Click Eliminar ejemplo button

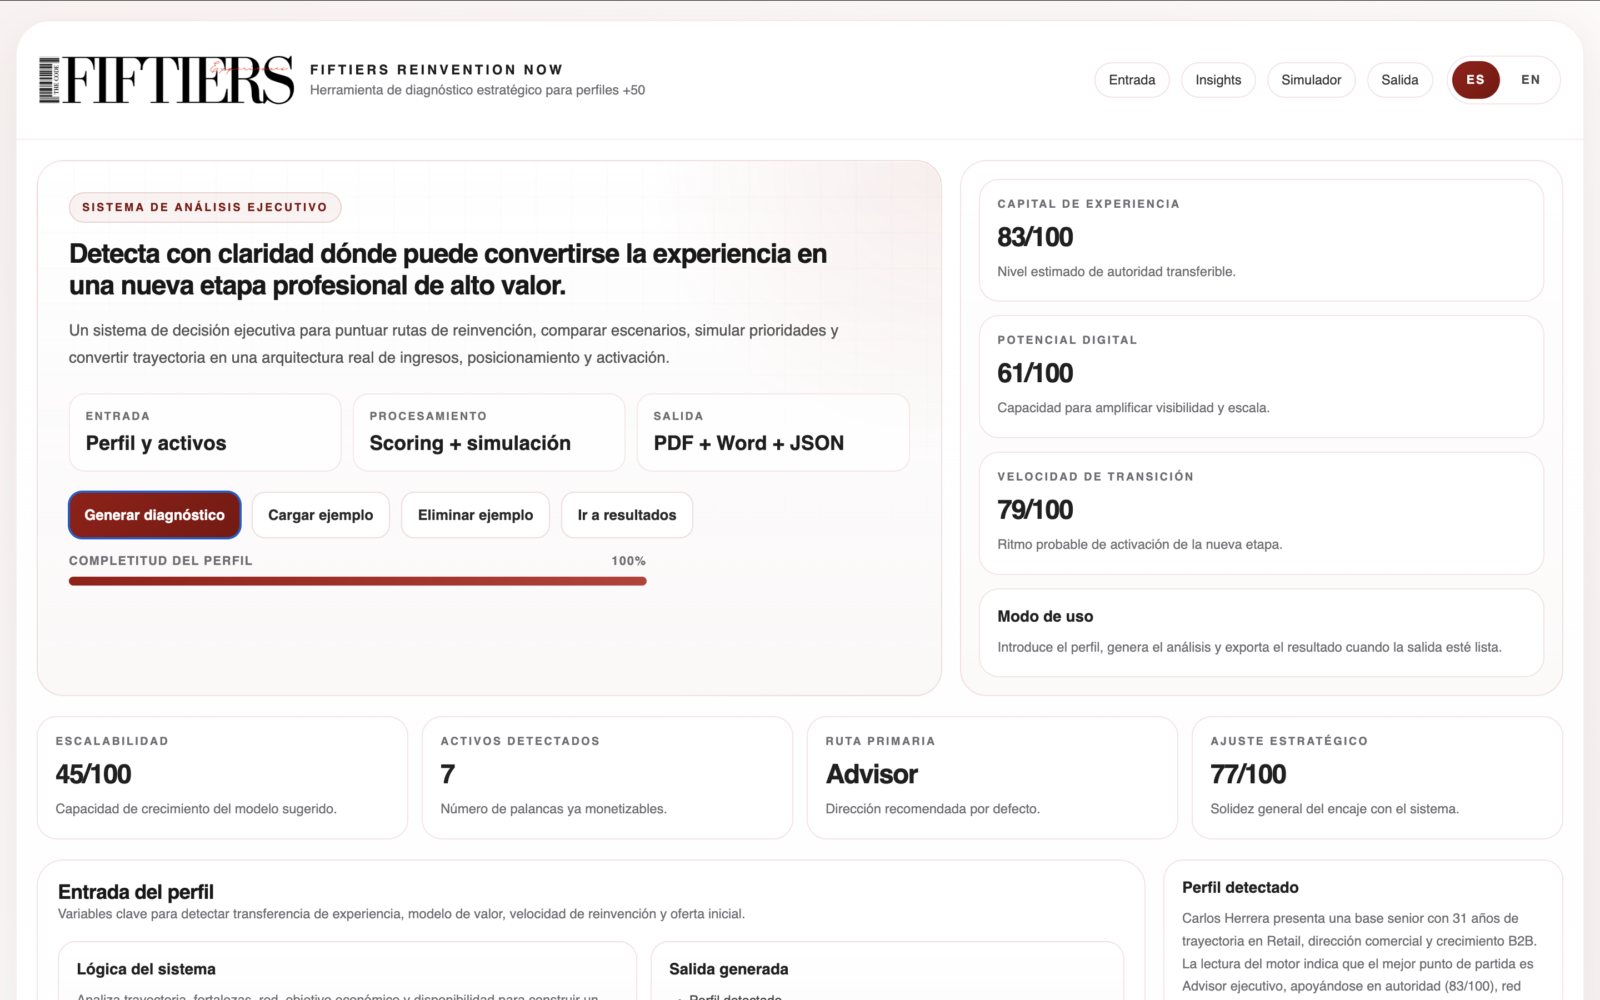[475, 515]
